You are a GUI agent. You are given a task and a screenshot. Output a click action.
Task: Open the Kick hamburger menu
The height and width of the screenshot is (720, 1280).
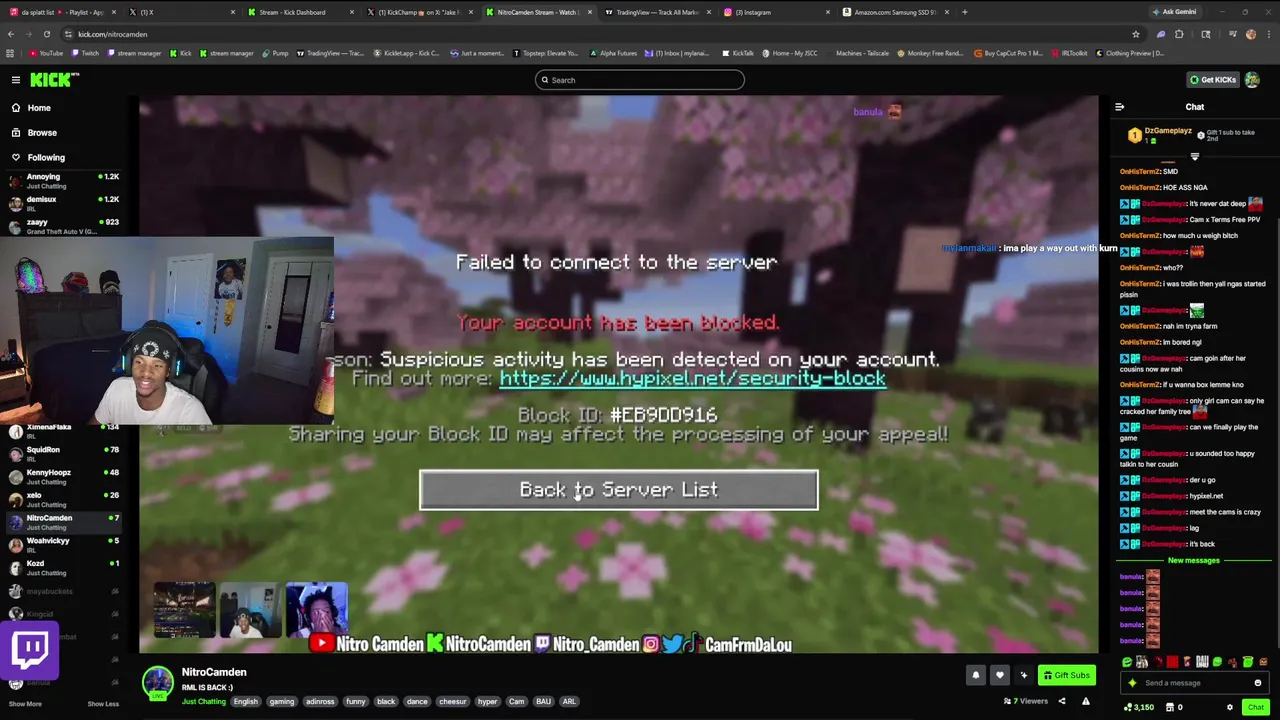pos(15,80)
